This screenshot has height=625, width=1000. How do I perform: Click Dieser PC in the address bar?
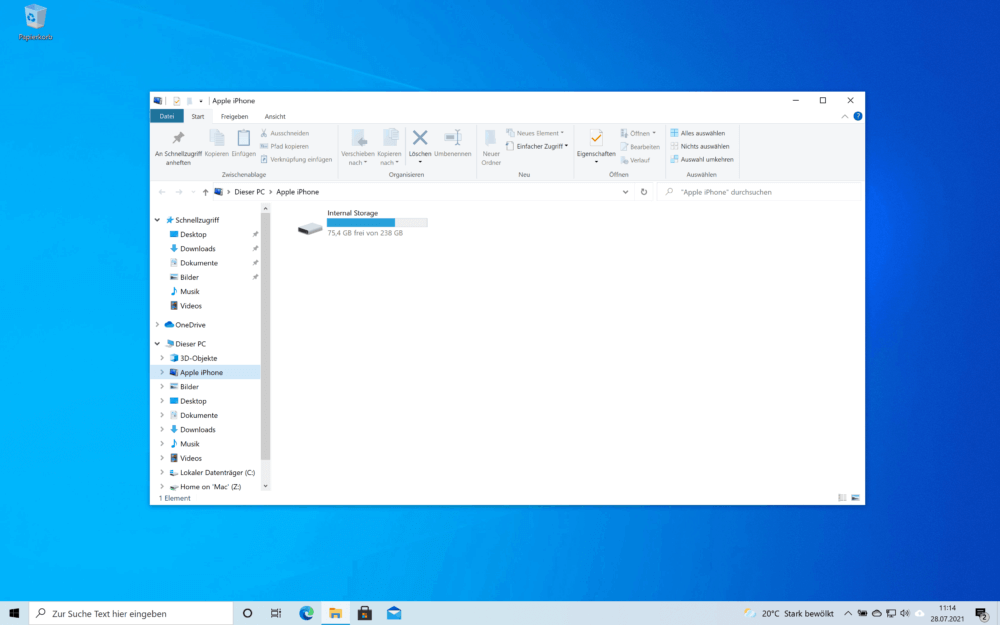[x=249, y=192]
